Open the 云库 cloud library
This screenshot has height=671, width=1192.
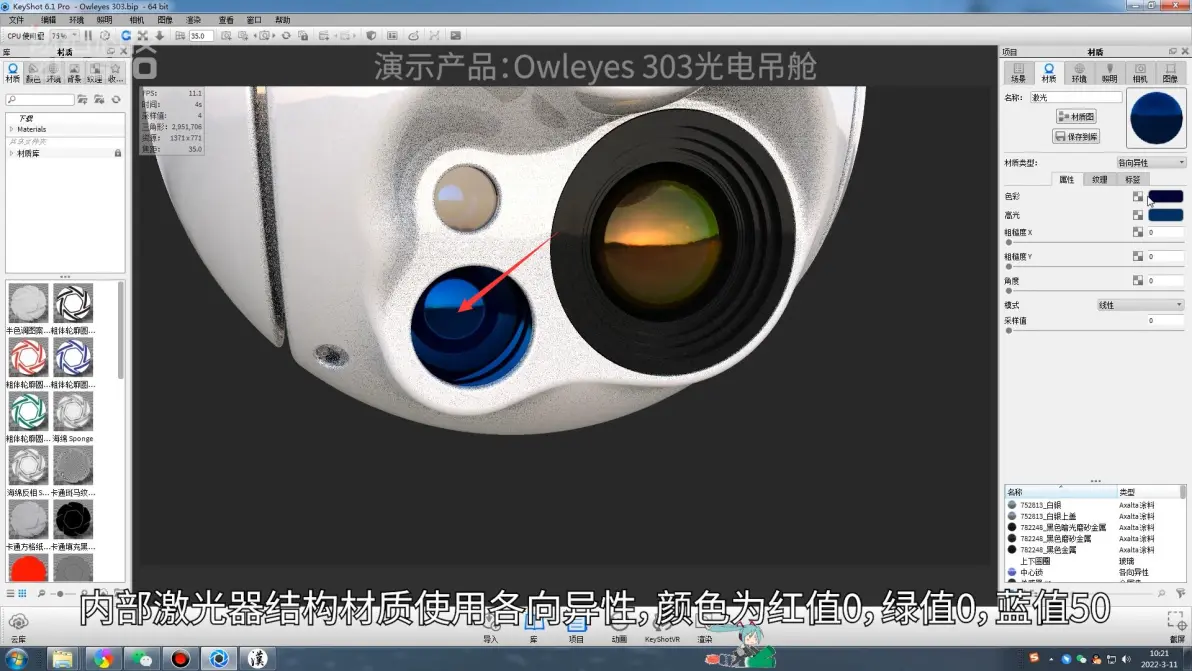pos(18,628)
